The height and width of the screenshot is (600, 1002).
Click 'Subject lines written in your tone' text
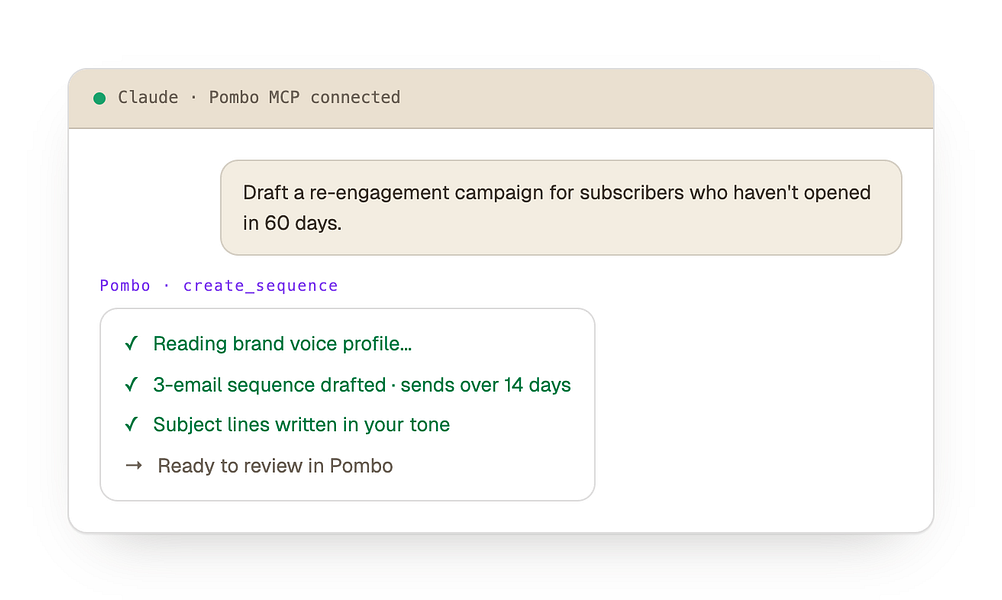302,424
